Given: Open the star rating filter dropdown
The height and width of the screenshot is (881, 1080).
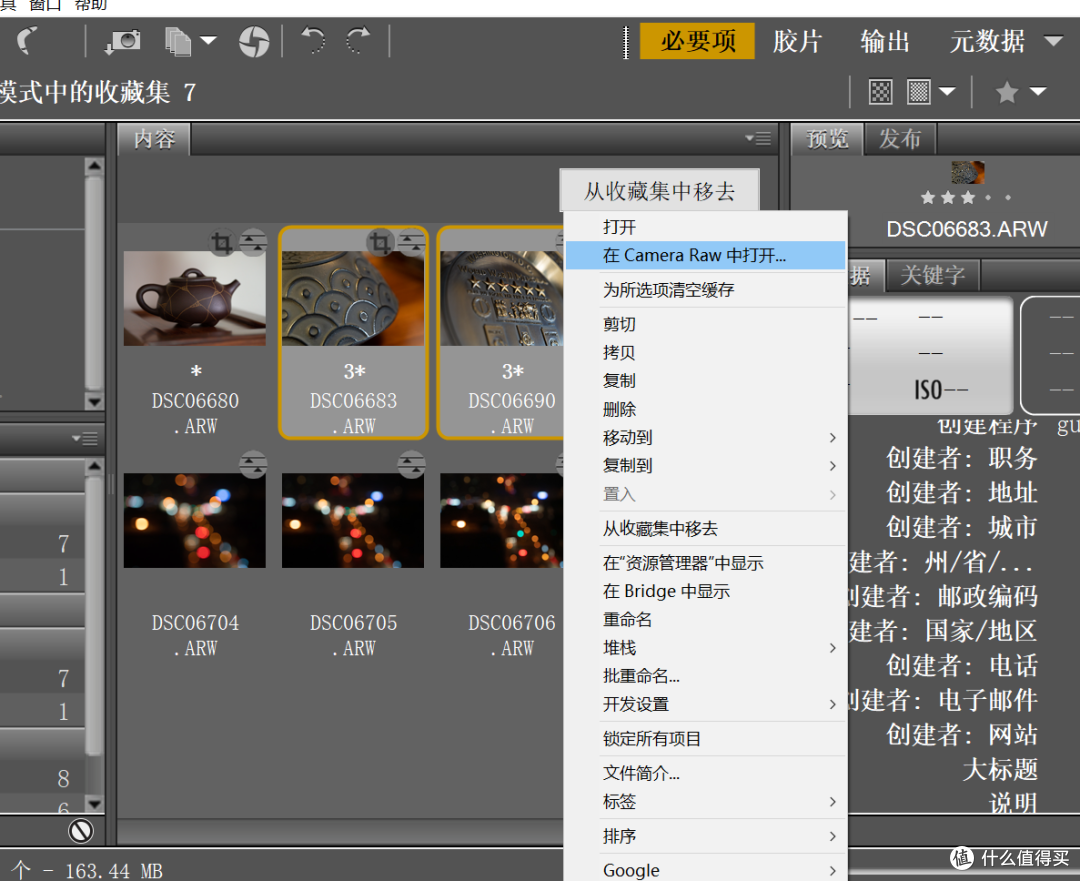Looking at the screenshot, I should (x=1038, y=91).
